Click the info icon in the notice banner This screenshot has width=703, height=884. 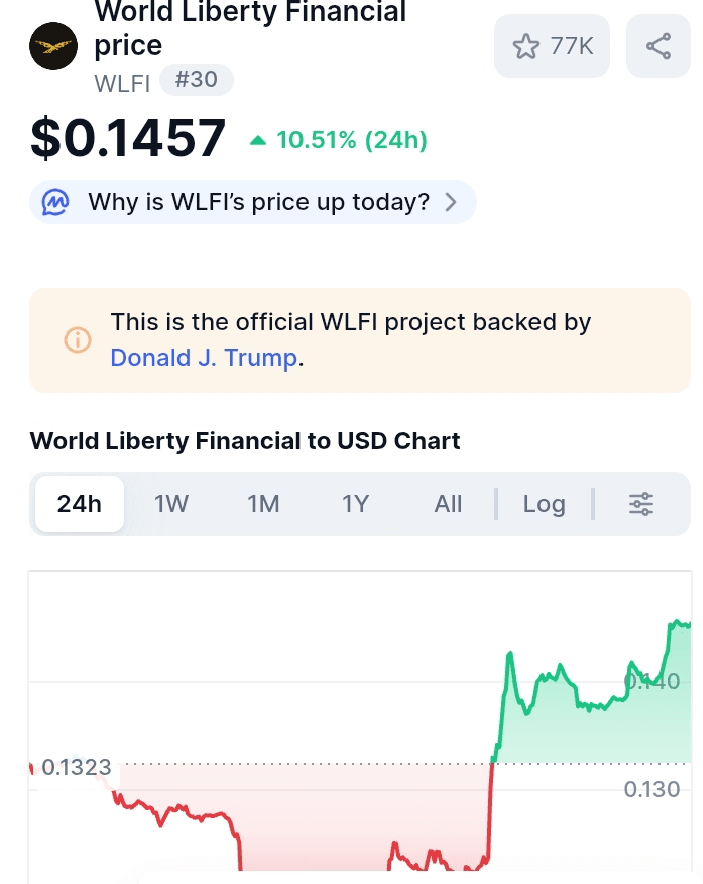point(78,340)
